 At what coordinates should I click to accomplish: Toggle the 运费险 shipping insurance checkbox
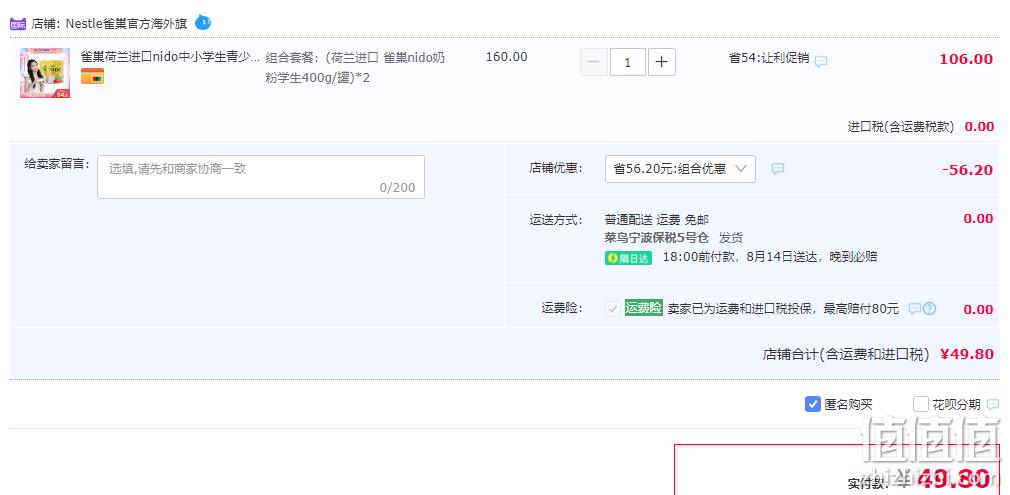coord(613,309)
